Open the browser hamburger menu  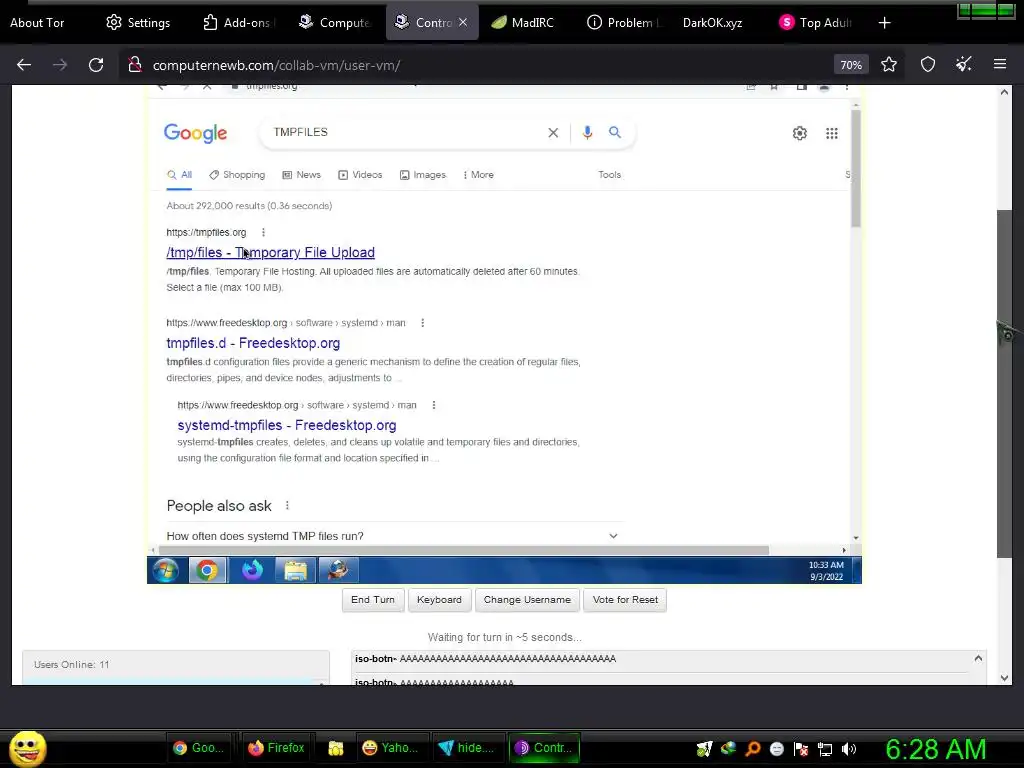point(1000,64)
